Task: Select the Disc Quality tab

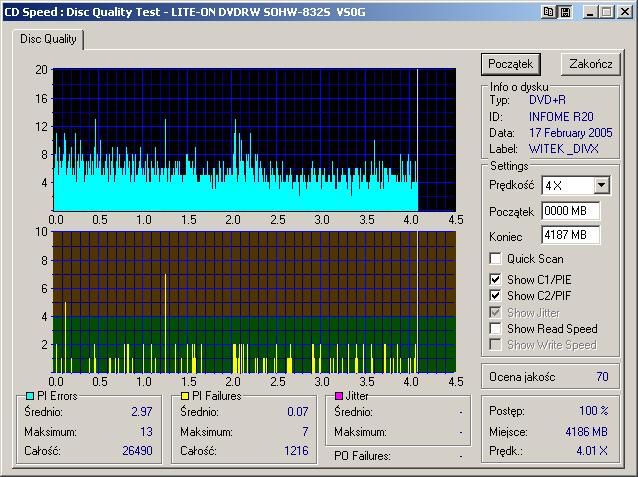Action: coord(48,39)
